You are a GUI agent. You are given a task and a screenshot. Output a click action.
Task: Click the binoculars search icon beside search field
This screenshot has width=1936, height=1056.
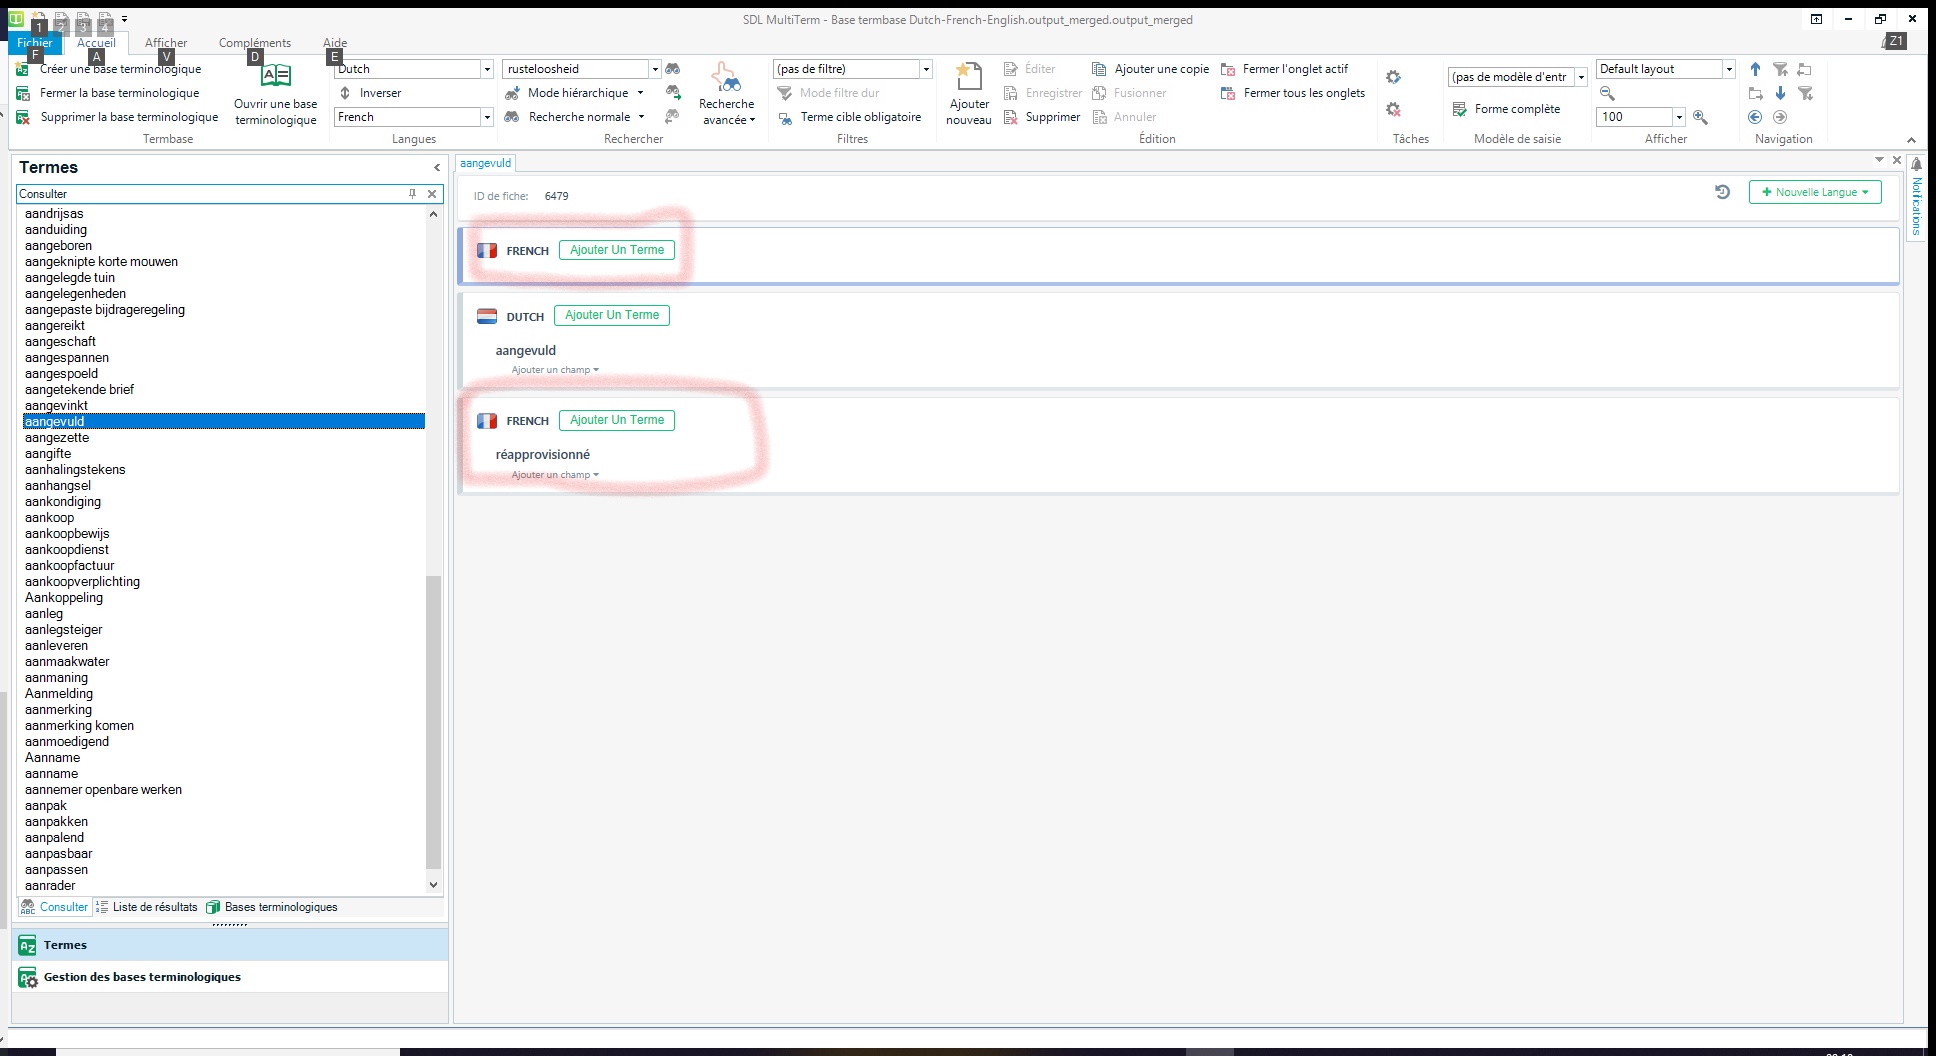[673, 69]
